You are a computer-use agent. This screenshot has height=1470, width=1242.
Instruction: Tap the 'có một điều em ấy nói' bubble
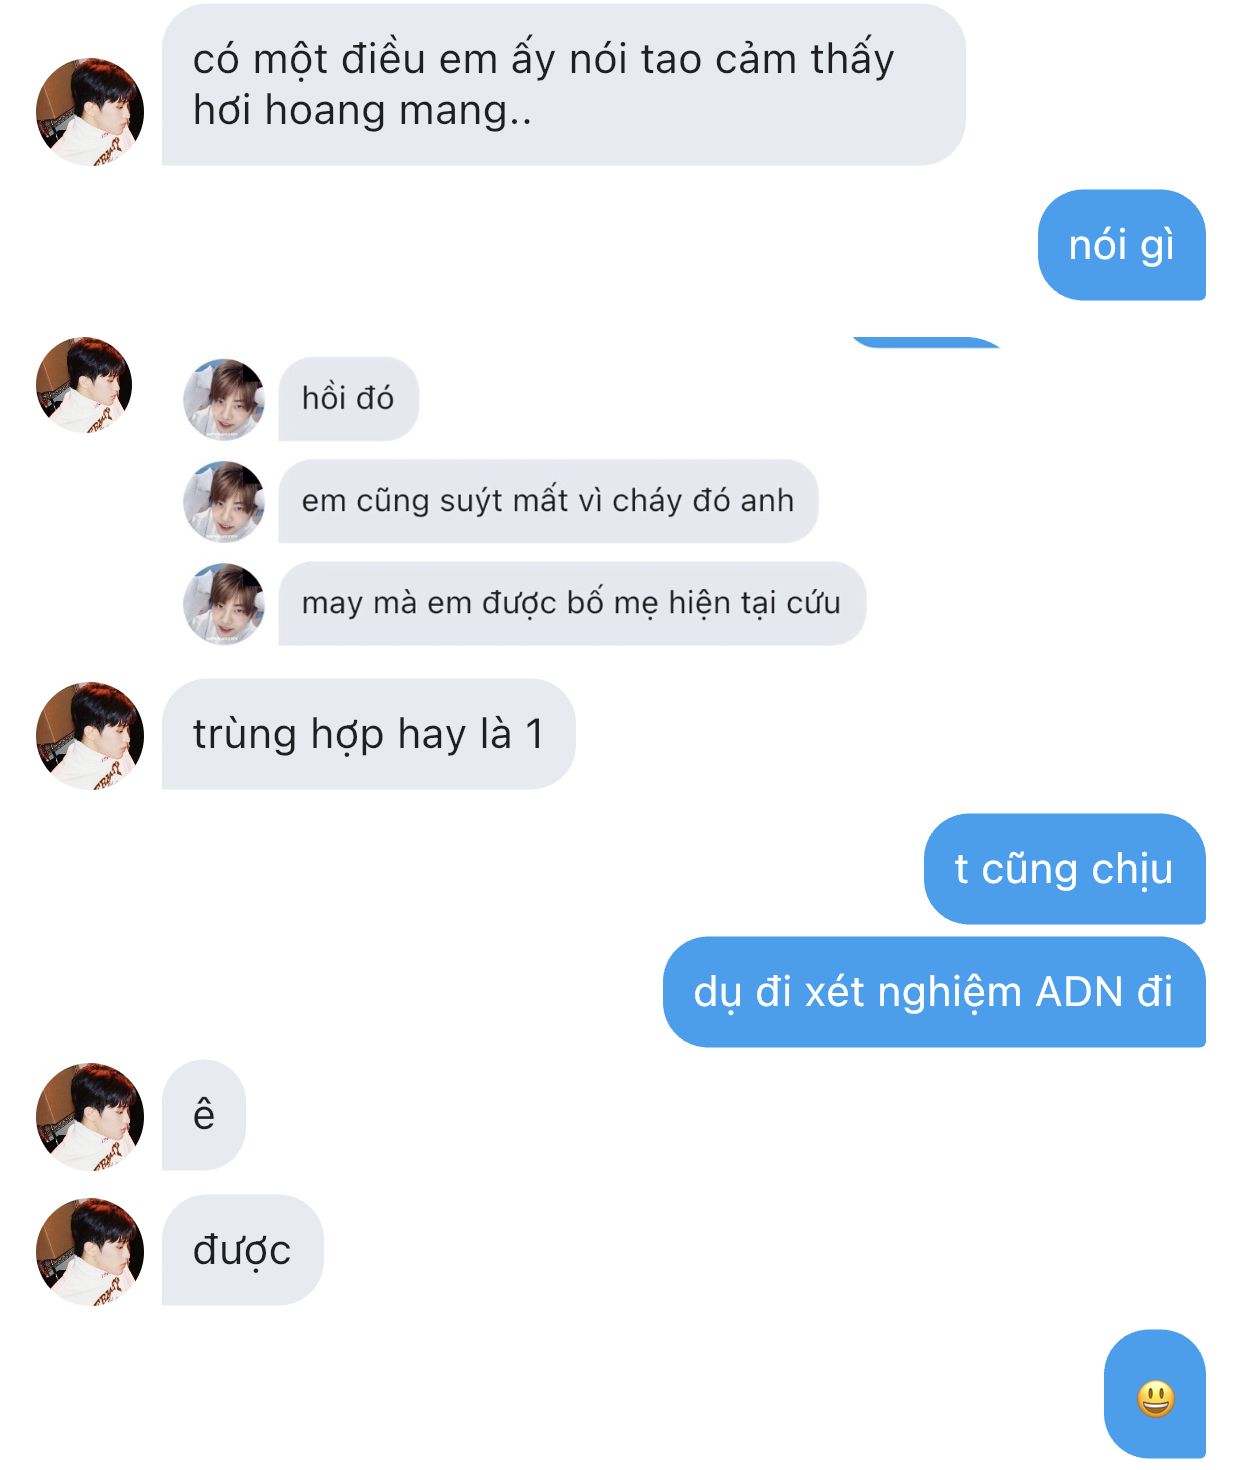[563, 85]
